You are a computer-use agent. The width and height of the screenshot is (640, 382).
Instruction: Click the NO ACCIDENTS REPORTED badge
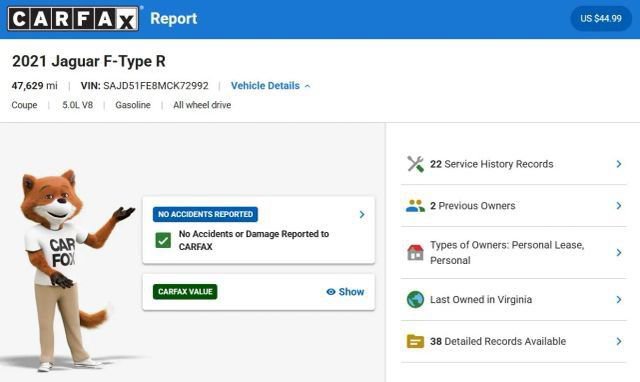pos(205,214)
